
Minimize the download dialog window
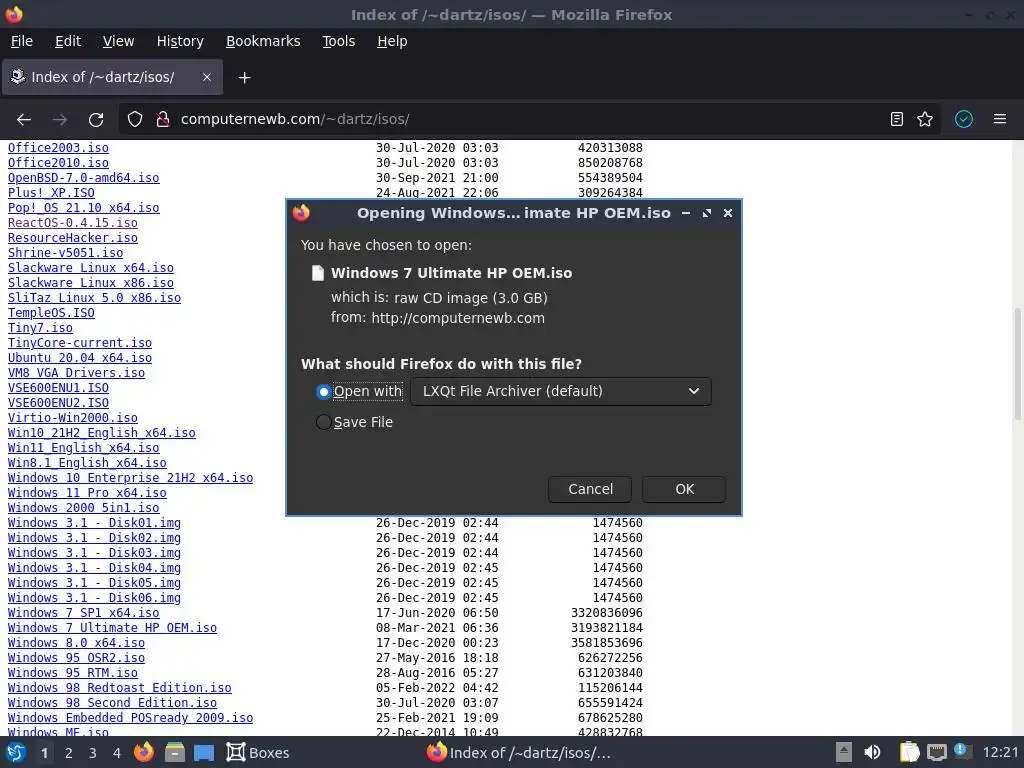pyautogui.click(x=686, y=213)
